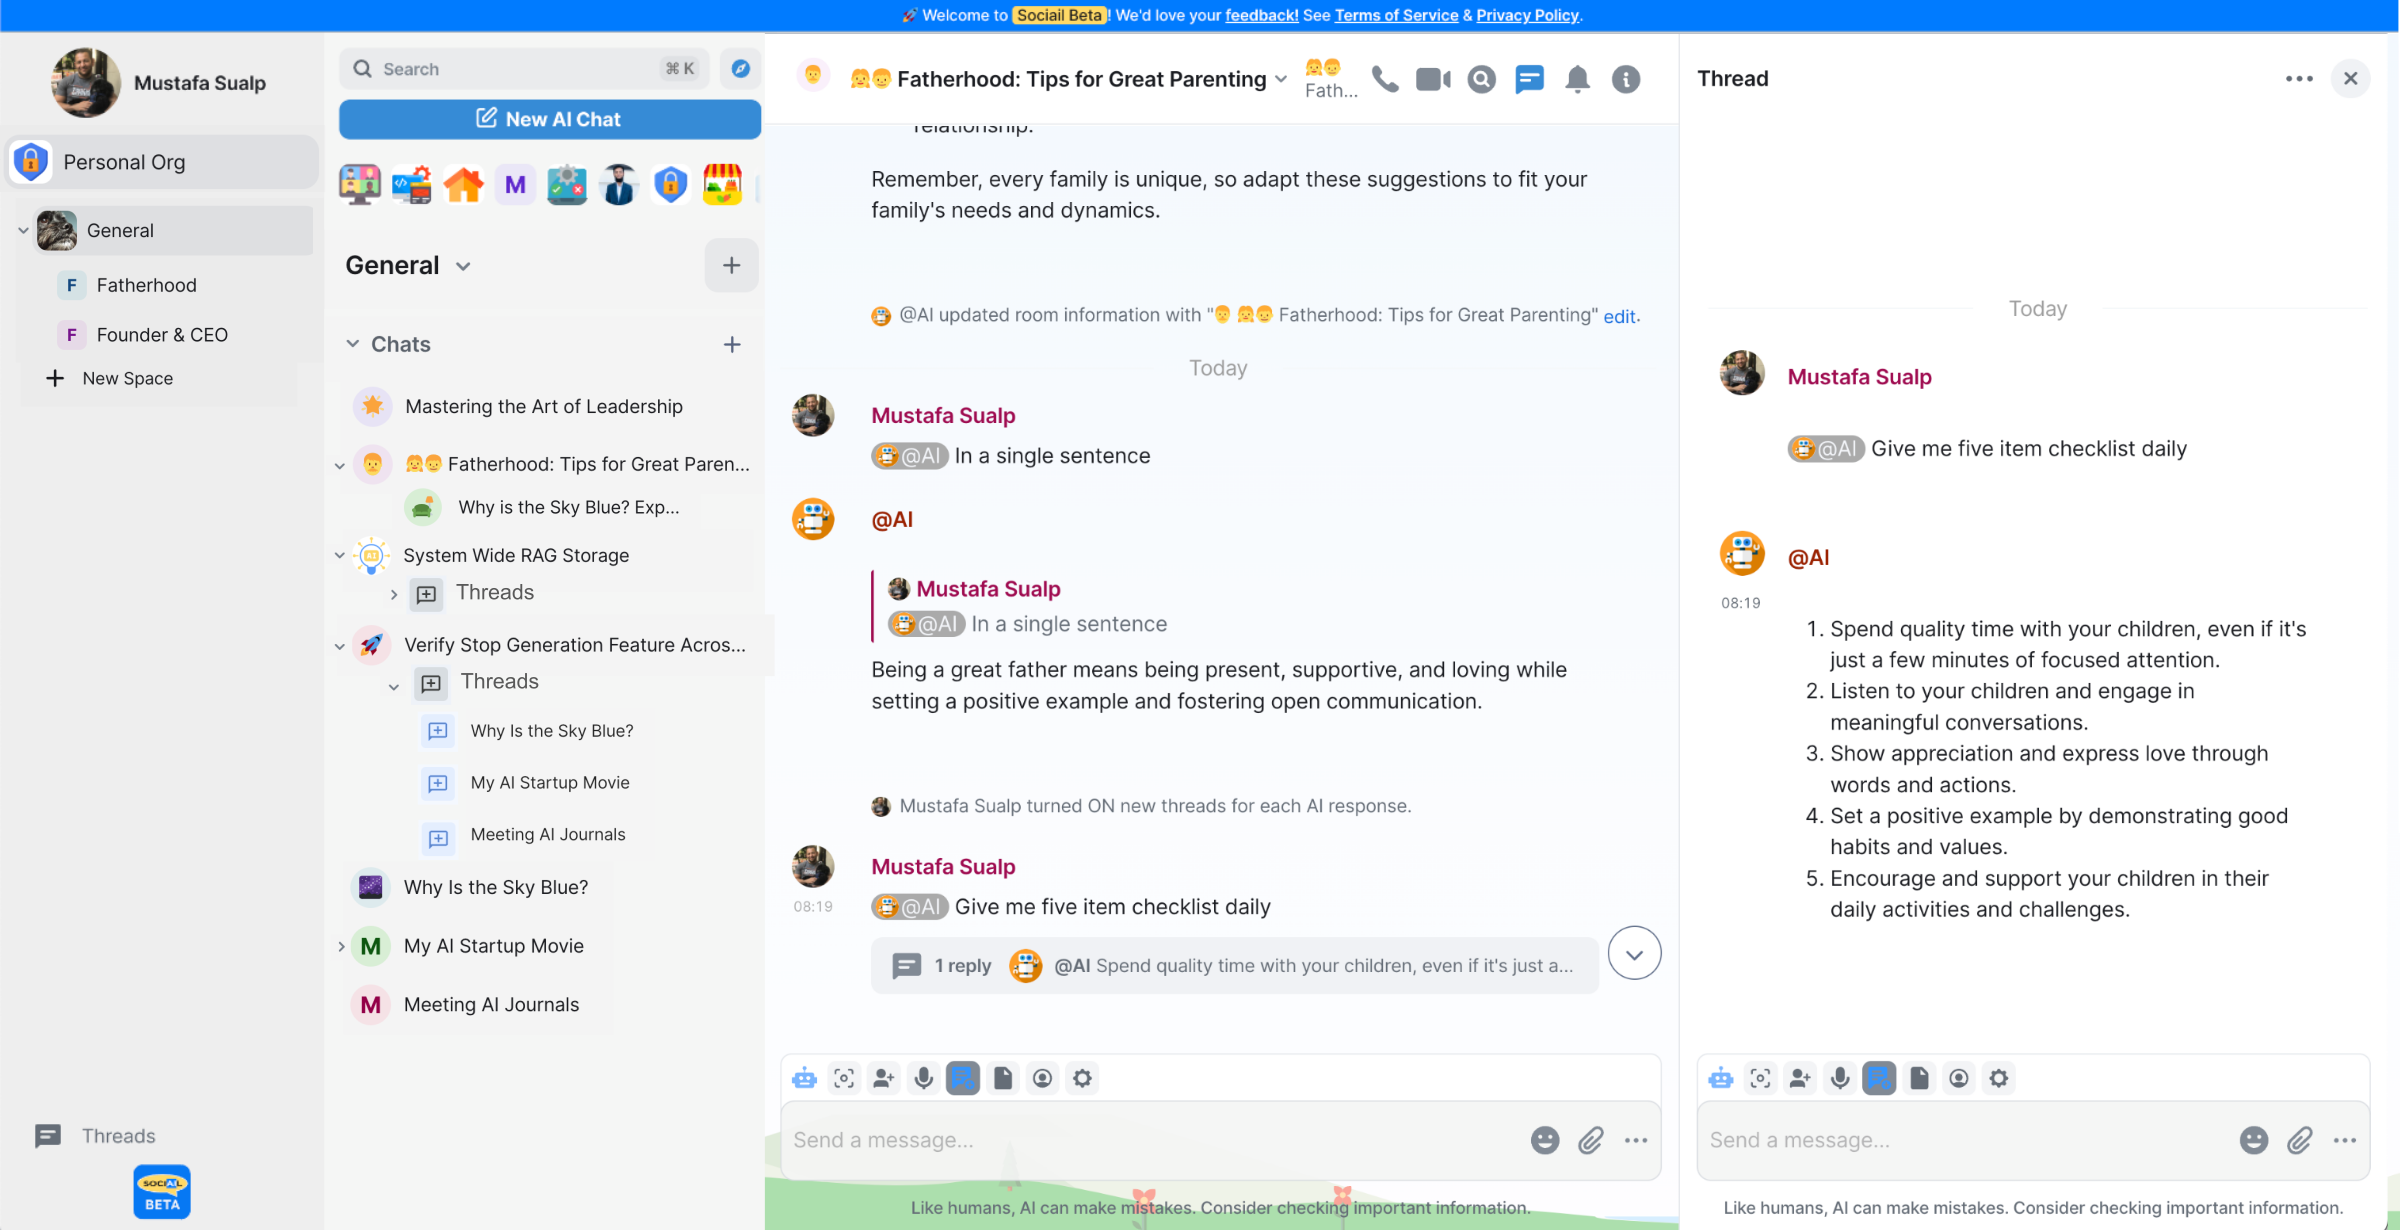Expand Threads under System Wide RAG Storage

pos(393,594)
